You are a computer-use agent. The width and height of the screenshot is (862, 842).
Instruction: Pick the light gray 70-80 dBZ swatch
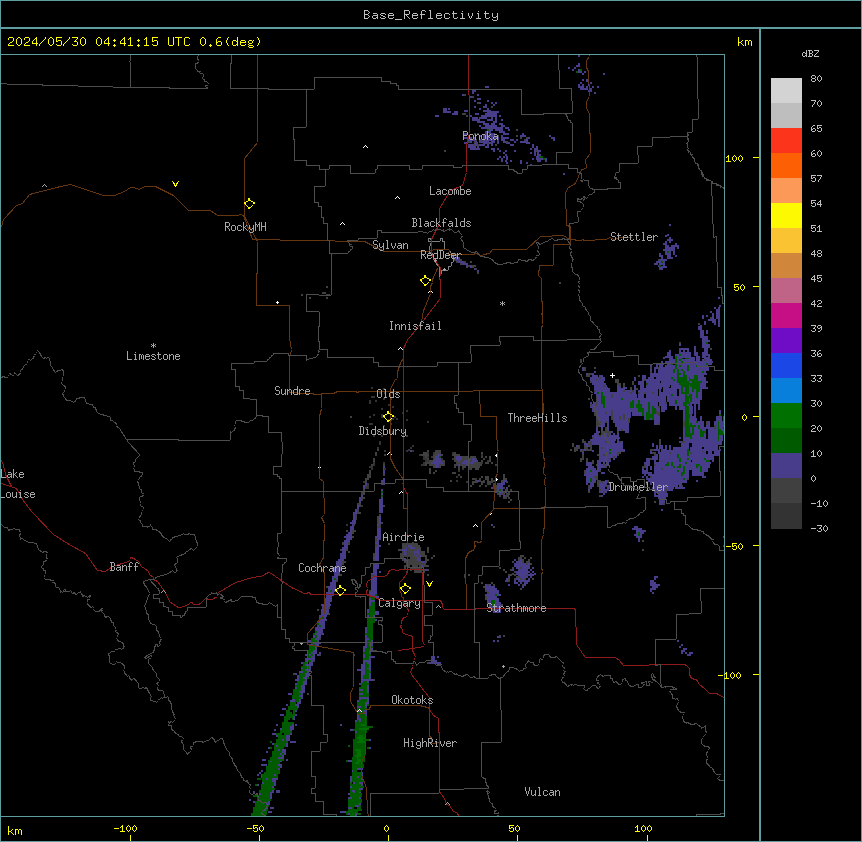(786, 91)
